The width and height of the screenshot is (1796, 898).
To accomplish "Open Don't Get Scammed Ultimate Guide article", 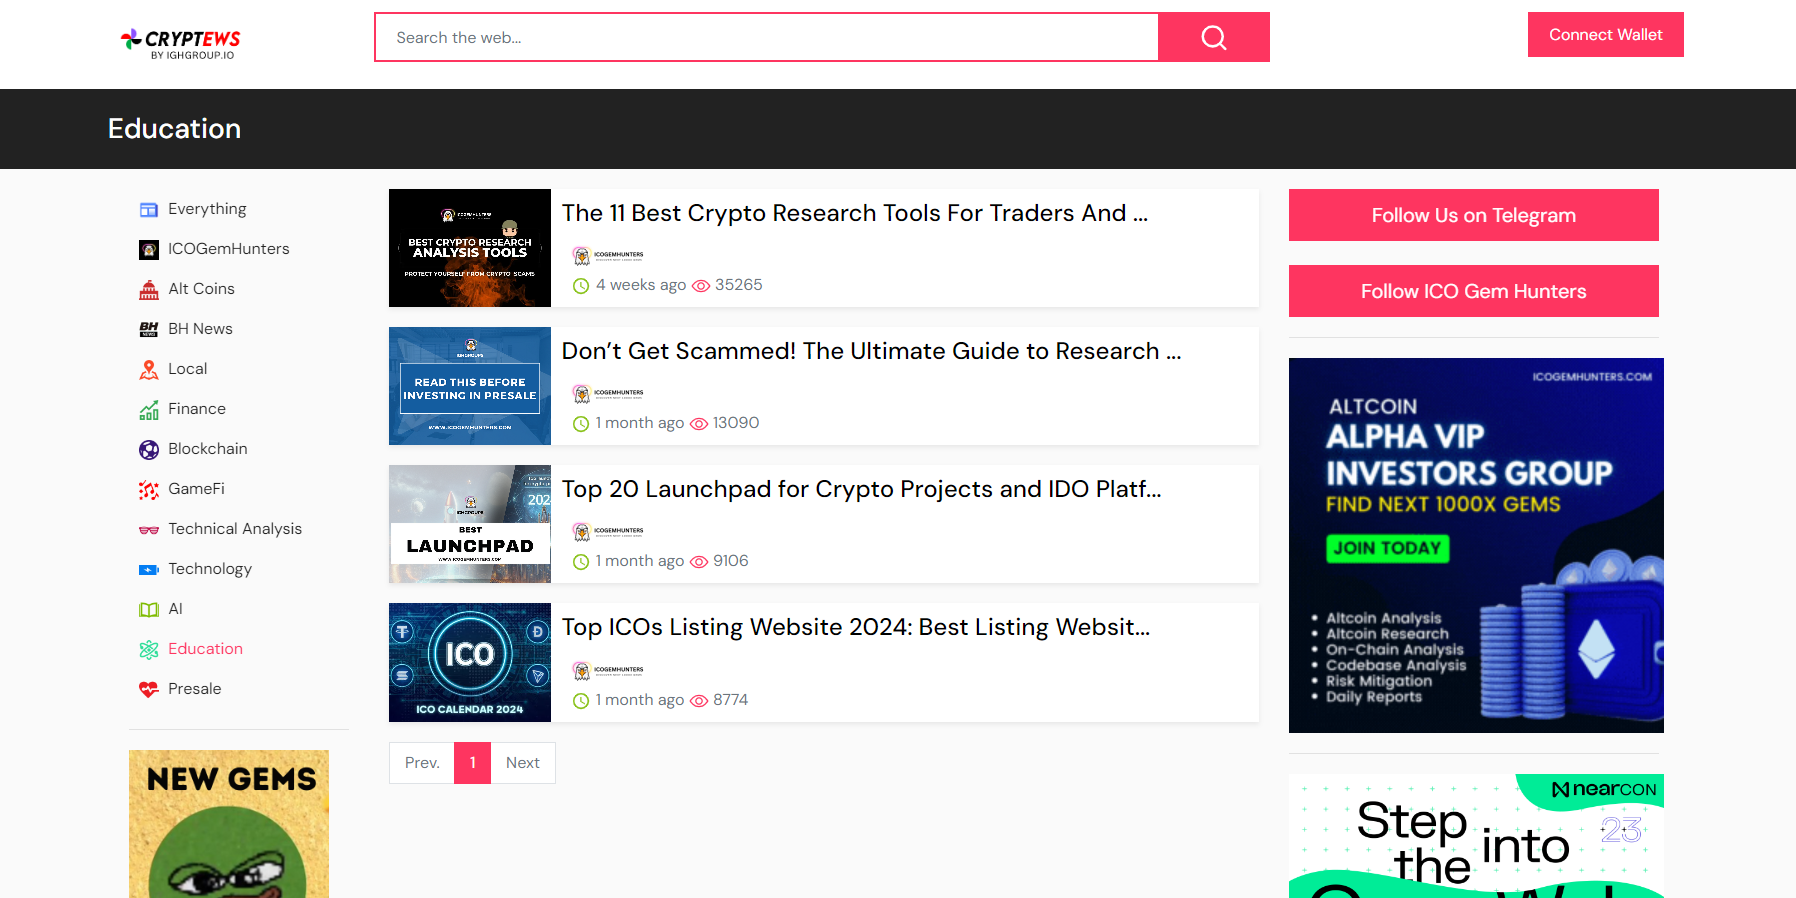I will [872, 351].
